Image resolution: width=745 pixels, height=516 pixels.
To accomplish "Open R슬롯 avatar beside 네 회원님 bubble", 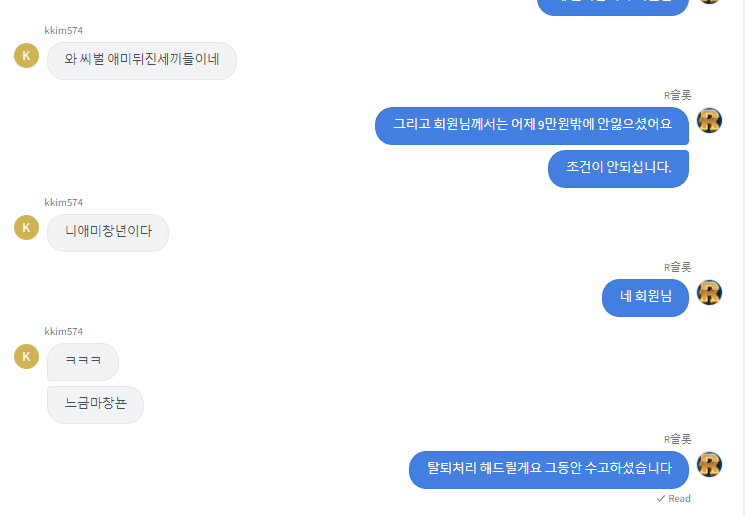I will click(709, 292).
